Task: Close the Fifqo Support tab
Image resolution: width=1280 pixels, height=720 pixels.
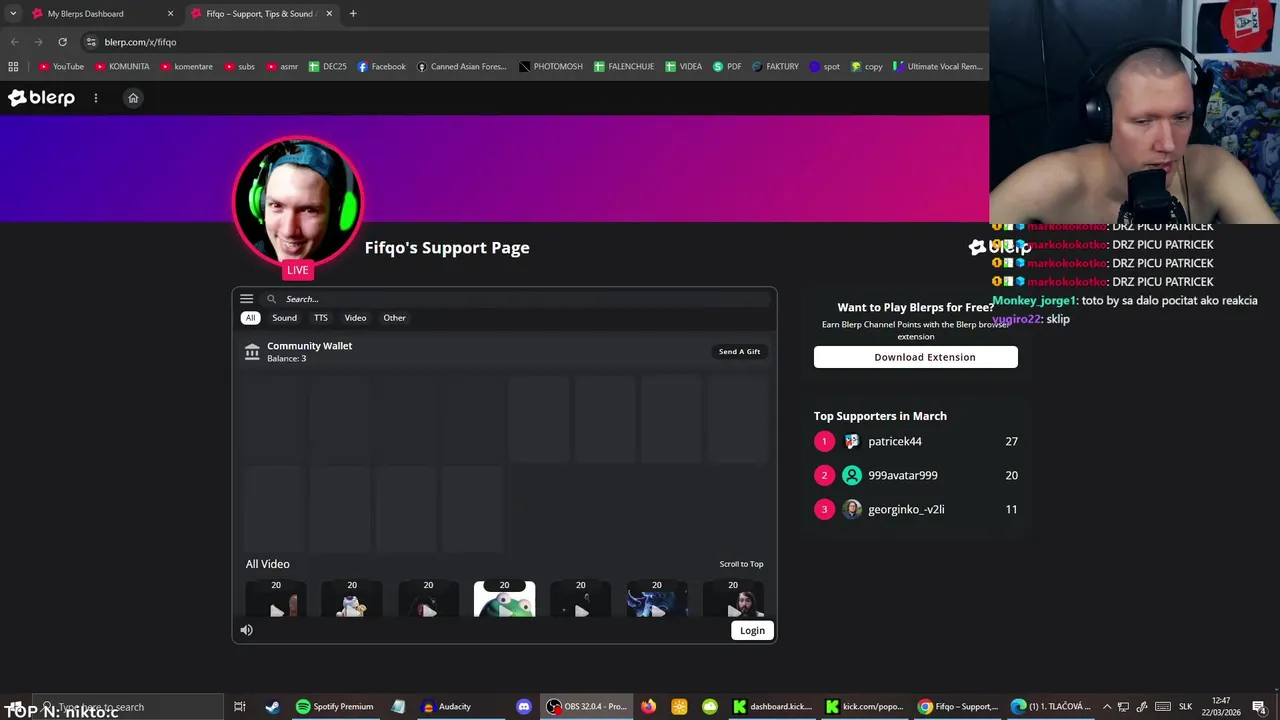Action: [329, 14]
